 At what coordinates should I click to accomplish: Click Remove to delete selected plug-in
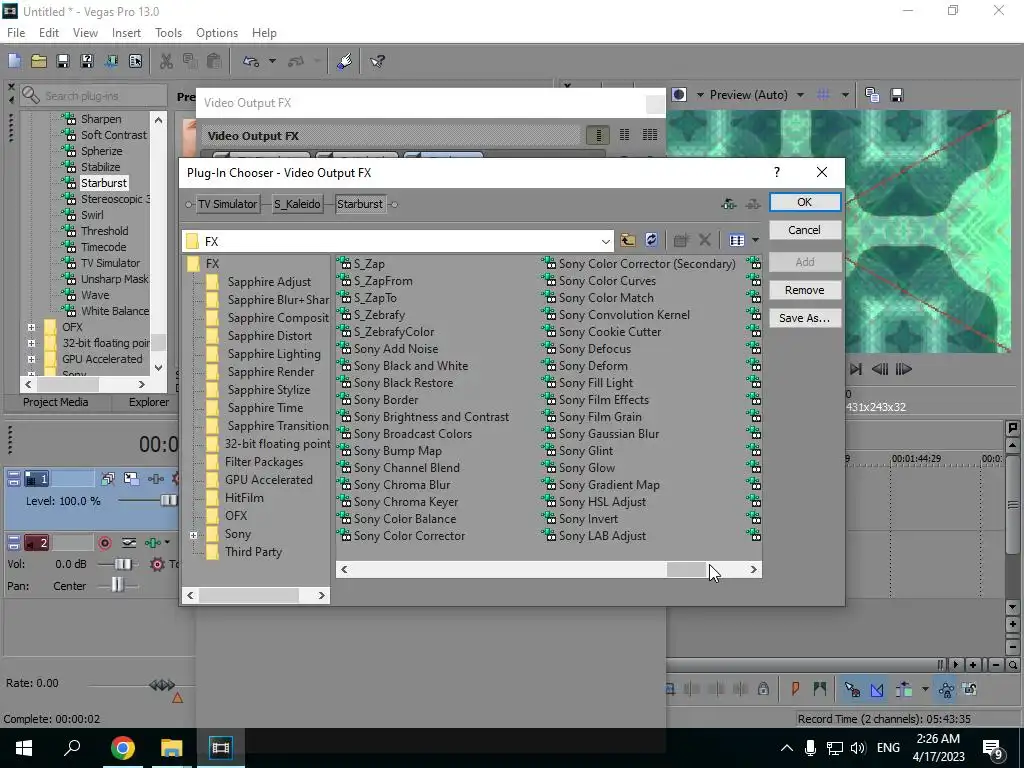805,290
